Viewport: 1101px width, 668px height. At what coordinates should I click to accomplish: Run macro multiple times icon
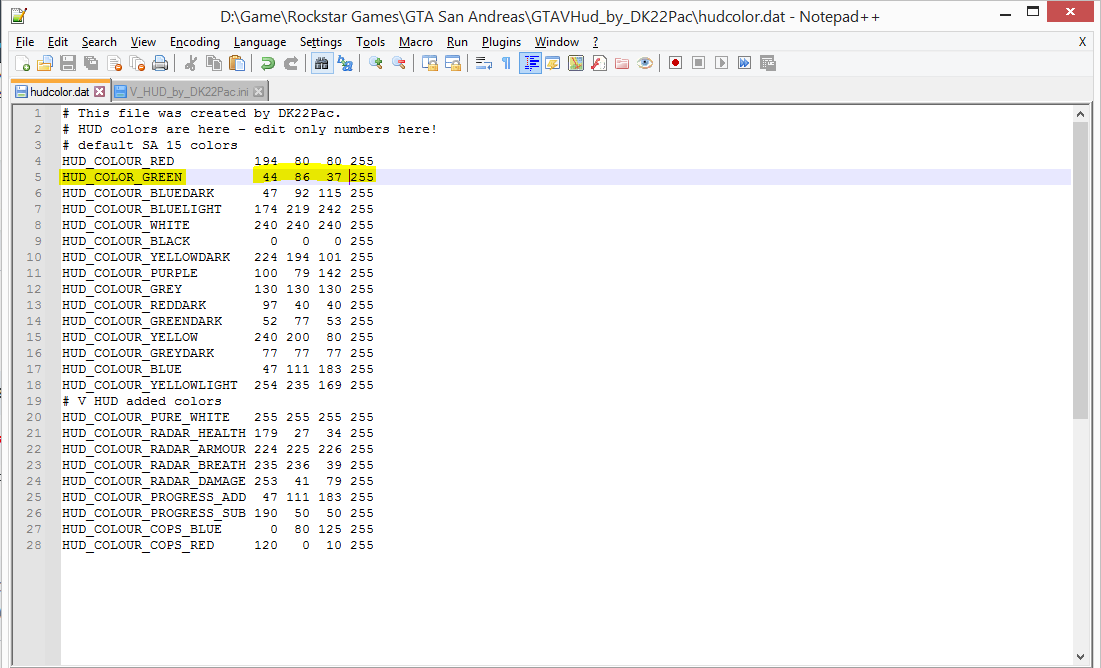[744, 63]
